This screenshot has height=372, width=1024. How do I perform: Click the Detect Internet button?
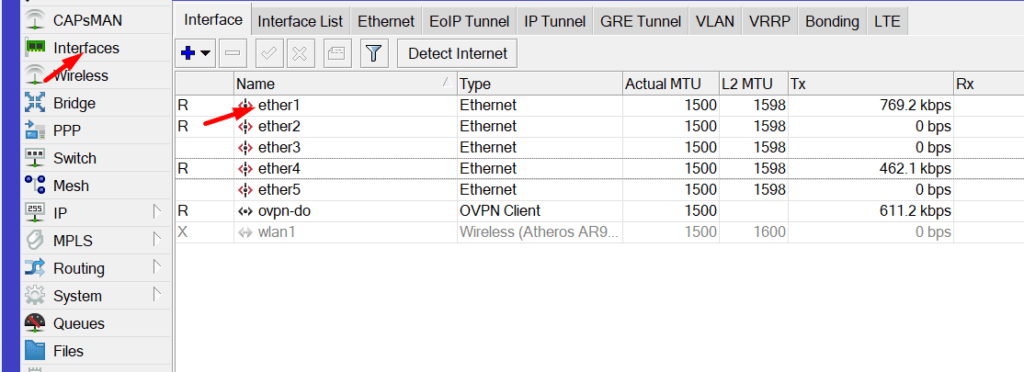pos(457,54)
